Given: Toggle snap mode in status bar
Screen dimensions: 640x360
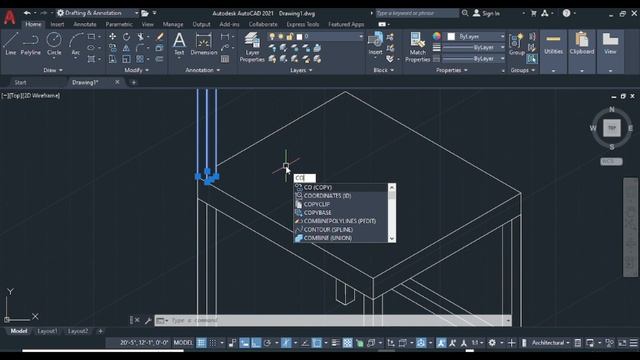Looking at the screenshot, I should (213, 343).
